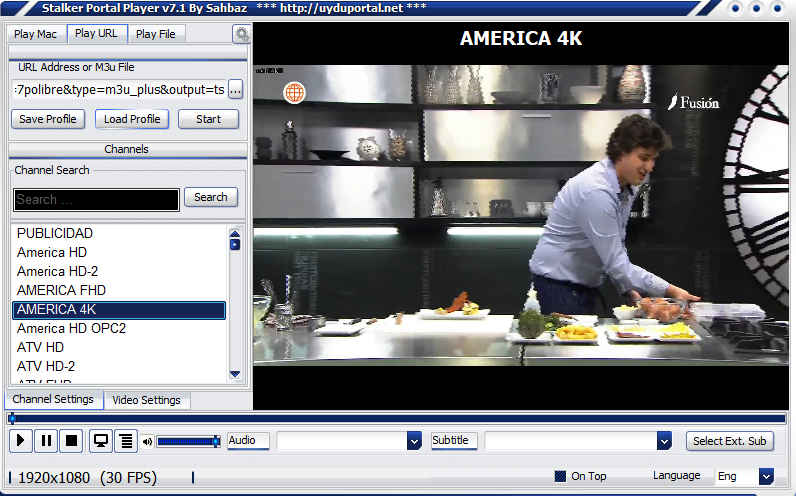Switch to the Play URL tab
Image resolution: width=796 pixels, height=496 pixels.
point(96,33)
